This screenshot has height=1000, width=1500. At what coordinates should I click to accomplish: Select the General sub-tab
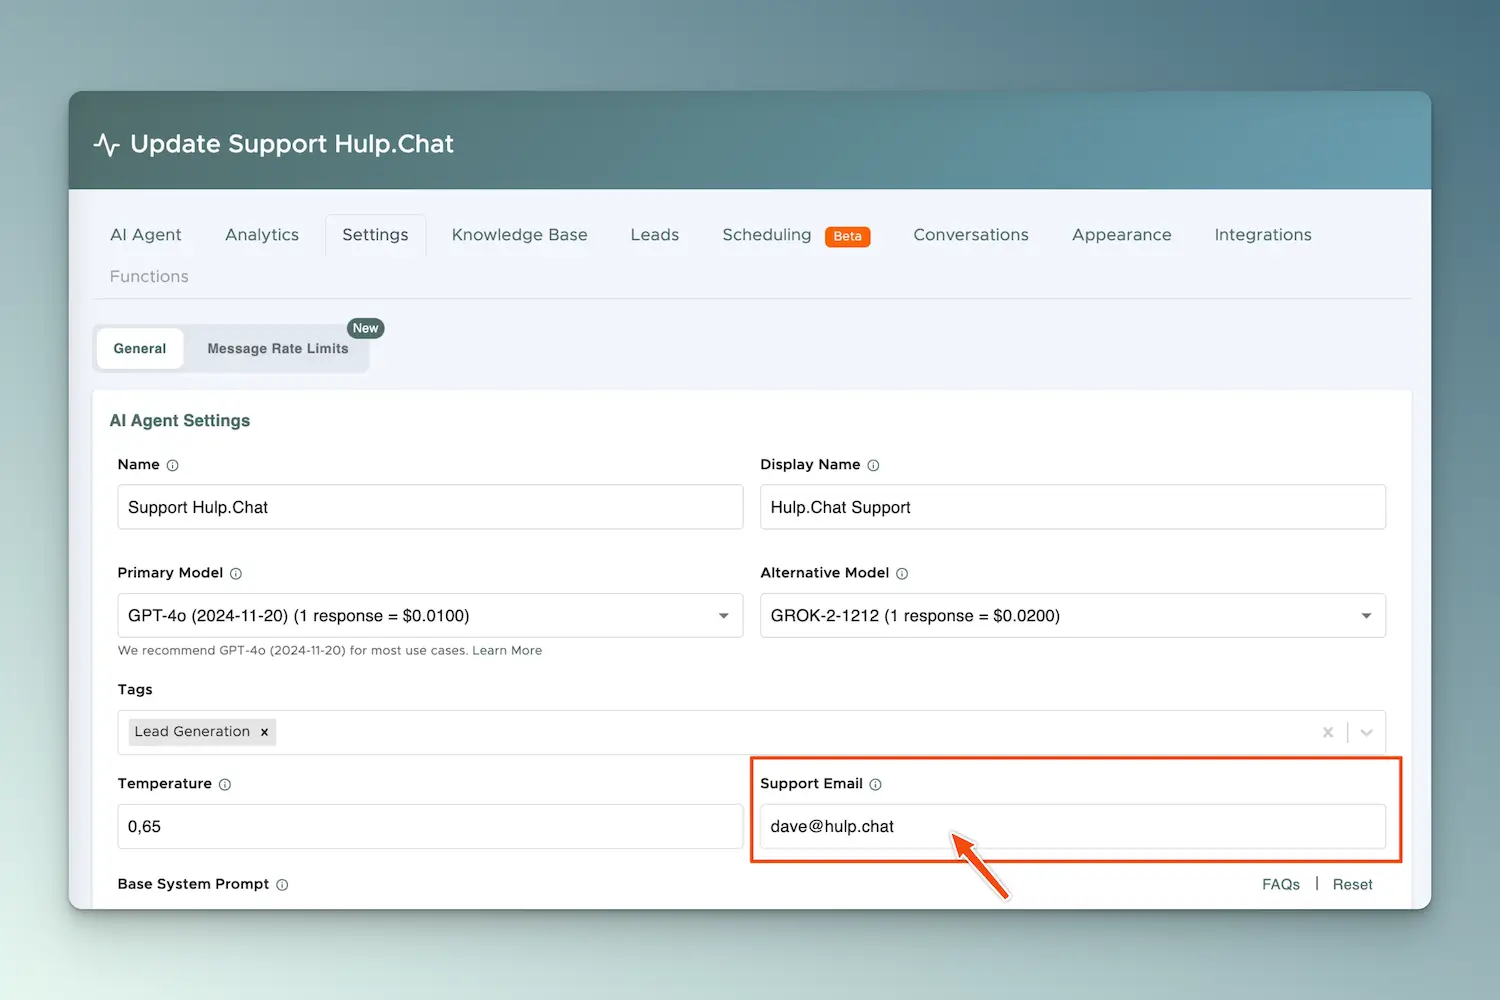pos(140,349)
